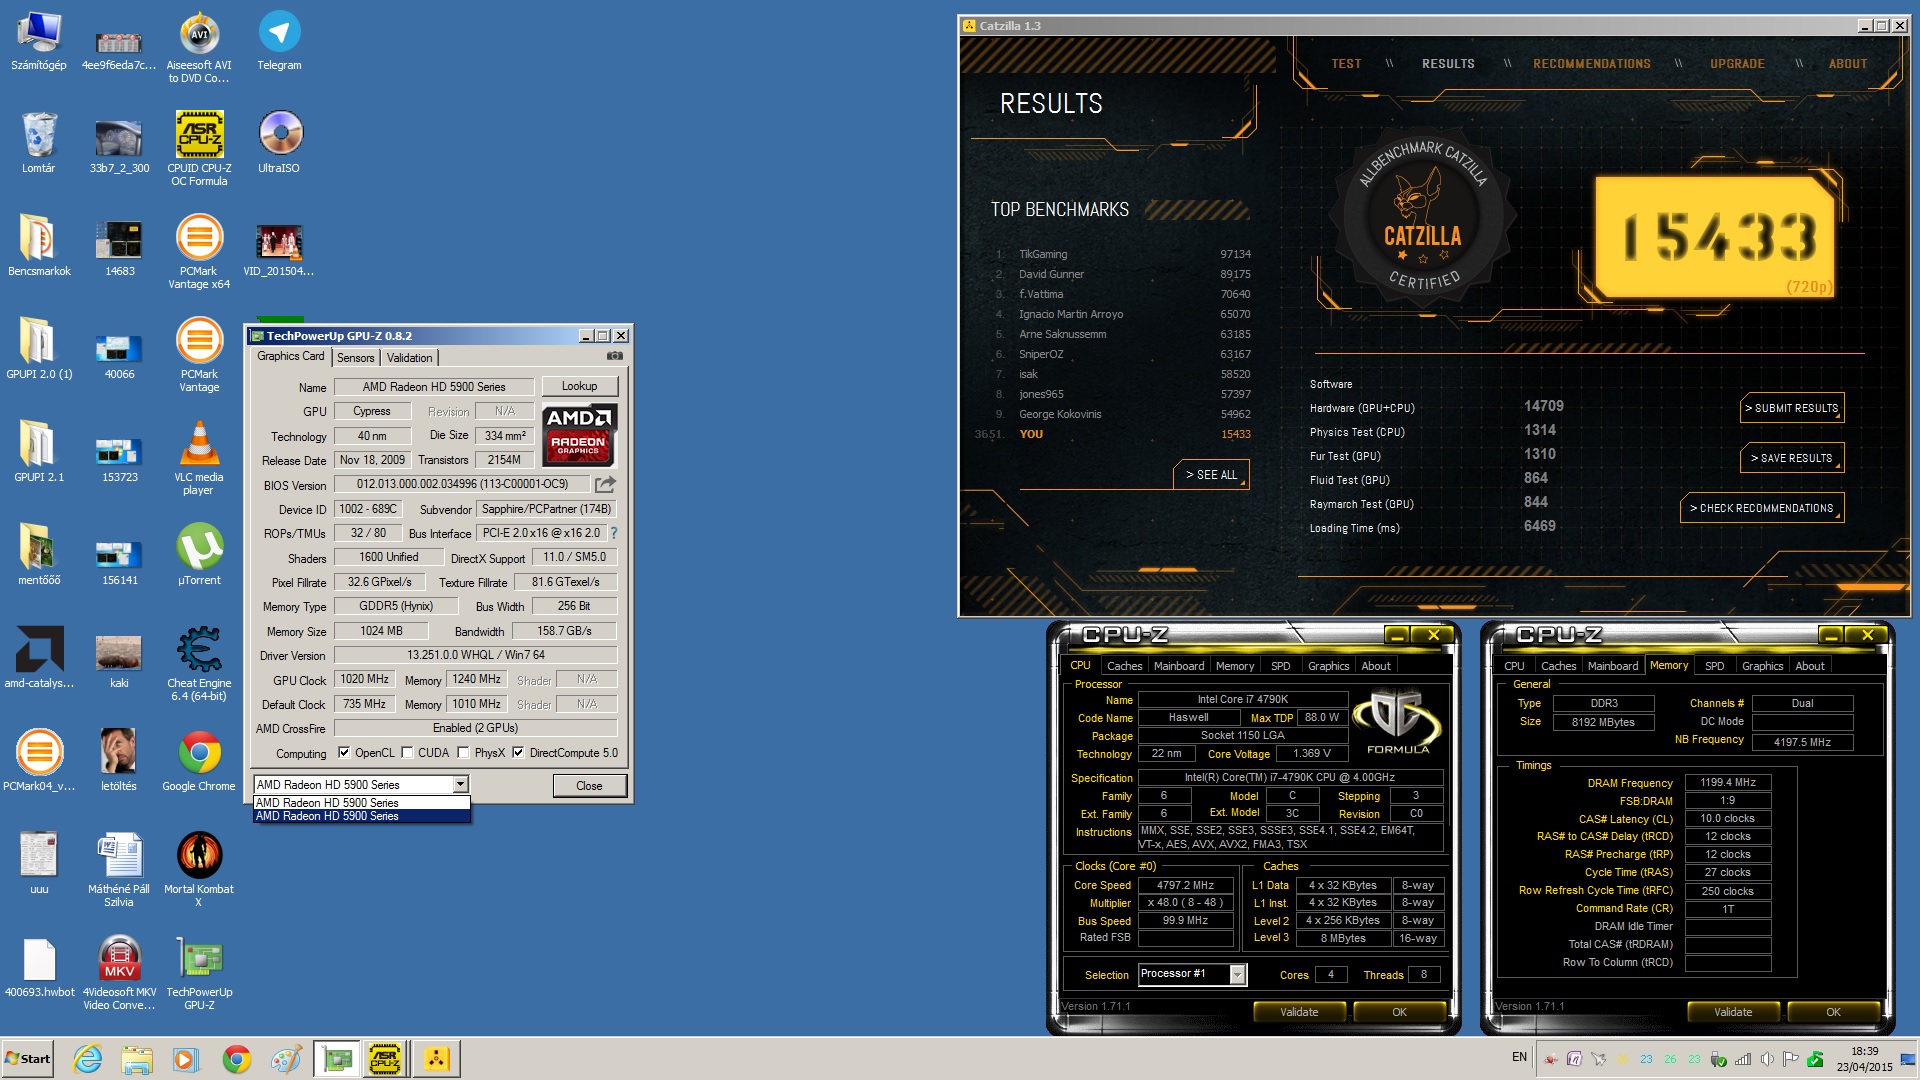The image size is (1920, 1080).
Task: Open CPUID CPU-Z OC Formula shortcut
Action: click(199, 148)
